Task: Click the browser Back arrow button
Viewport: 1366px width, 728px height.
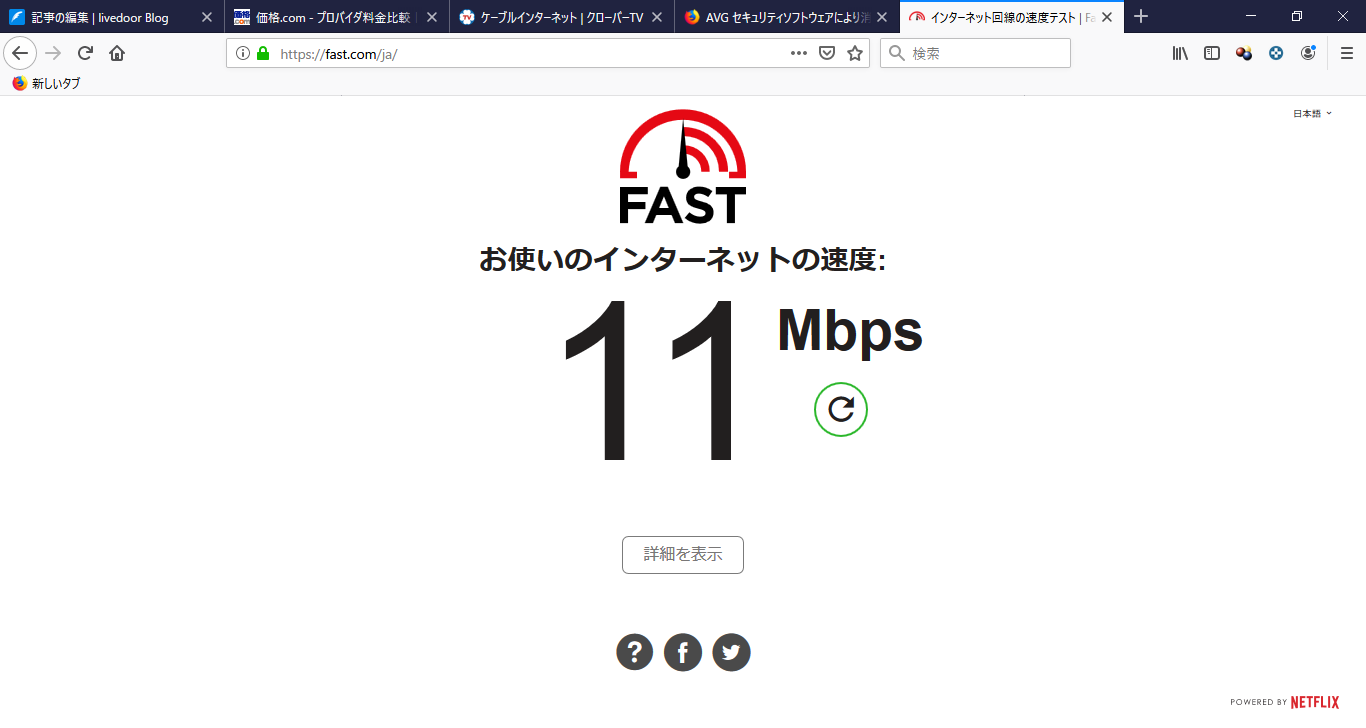Action: click(x=20, y=53)
